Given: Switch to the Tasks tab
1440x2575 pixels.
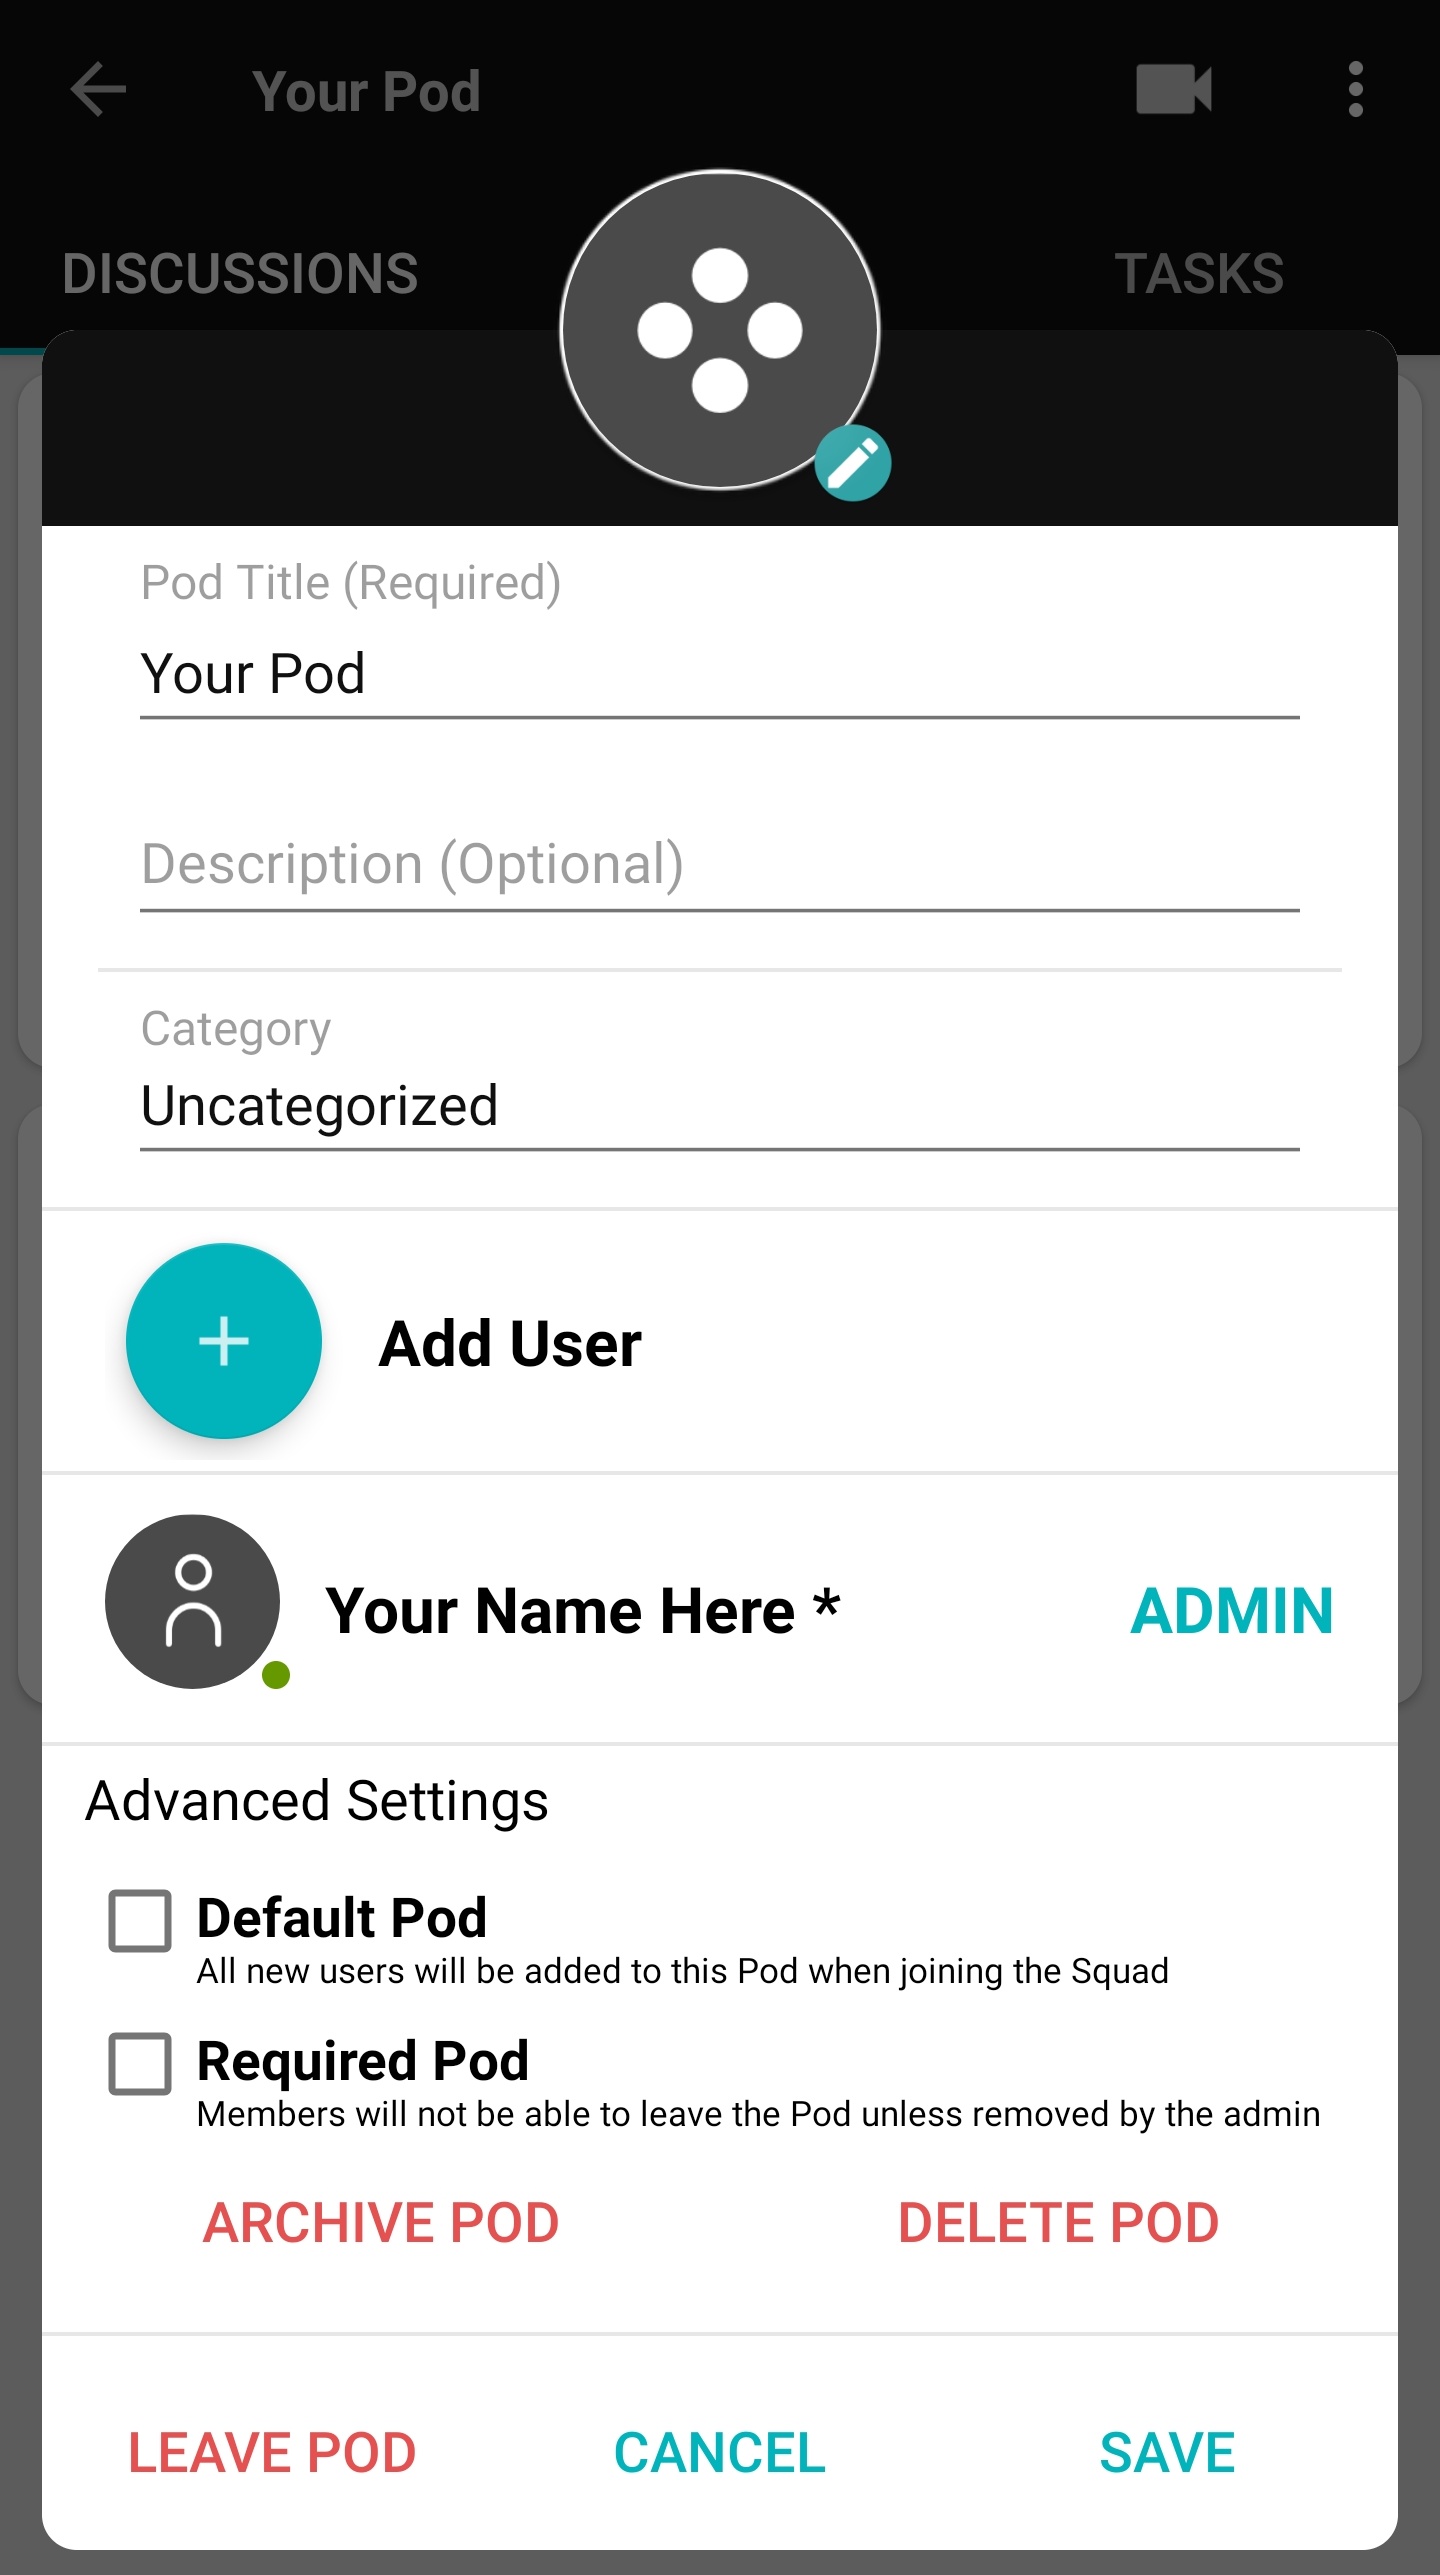Looking at the screenshot, I should point(1199,273).
